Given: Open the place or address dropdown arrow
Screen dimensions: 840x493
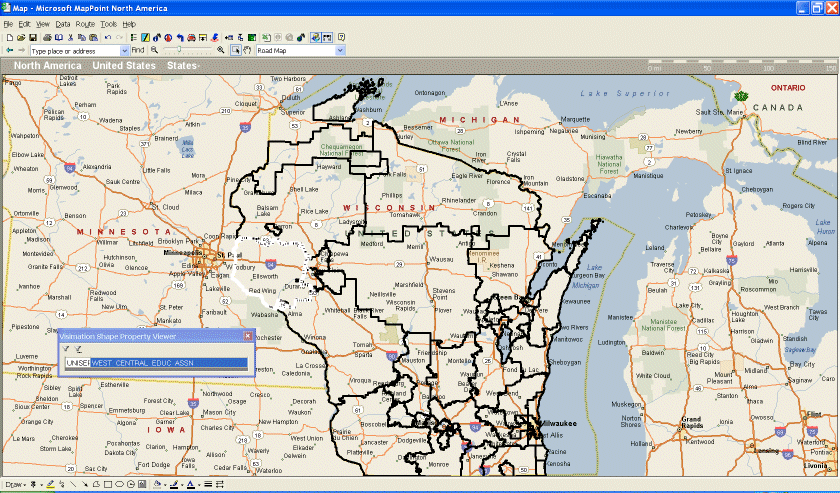Looking at the screenshot, I should 124,51.
